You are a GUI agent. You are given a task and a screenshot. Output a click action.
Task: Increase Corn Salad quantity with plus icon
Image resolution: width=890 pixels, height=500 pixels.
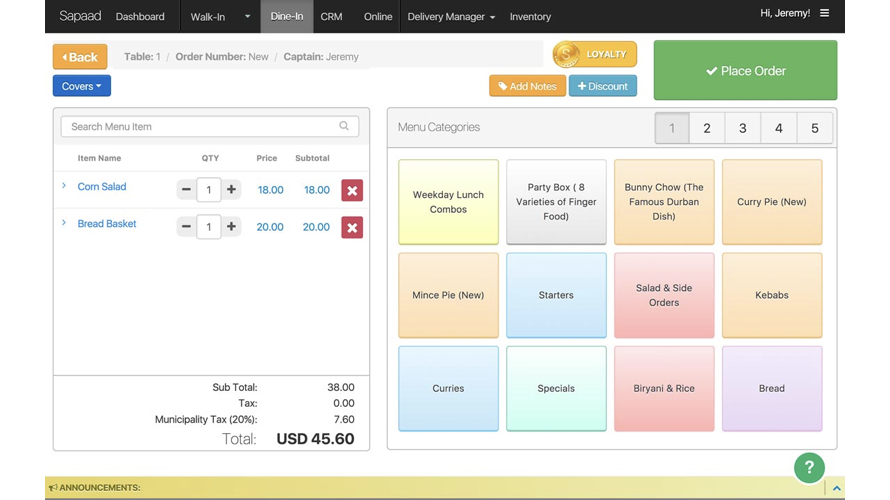pyautogui.click(x=232, y=190)
